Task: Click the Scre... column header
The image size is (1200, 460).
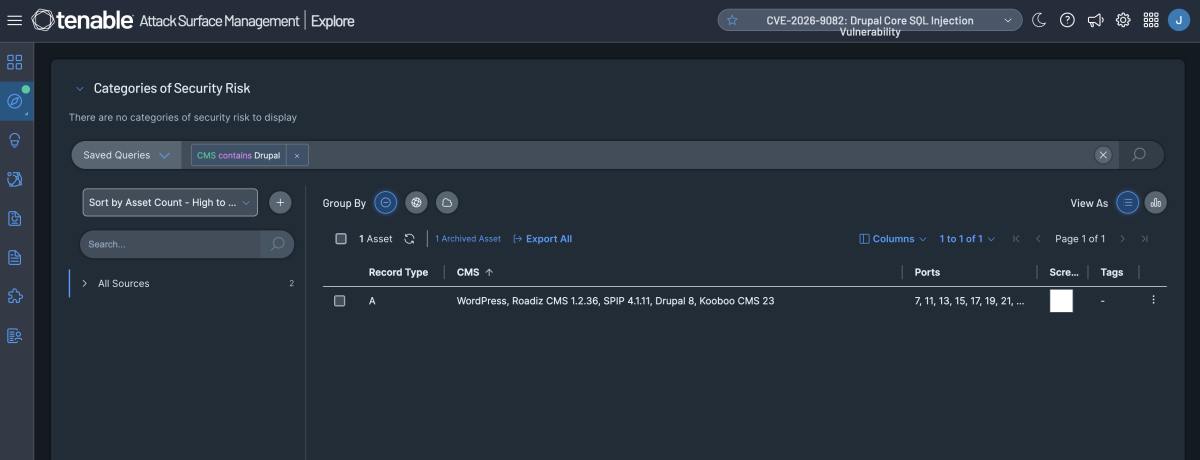Action: pos(1064,272)
